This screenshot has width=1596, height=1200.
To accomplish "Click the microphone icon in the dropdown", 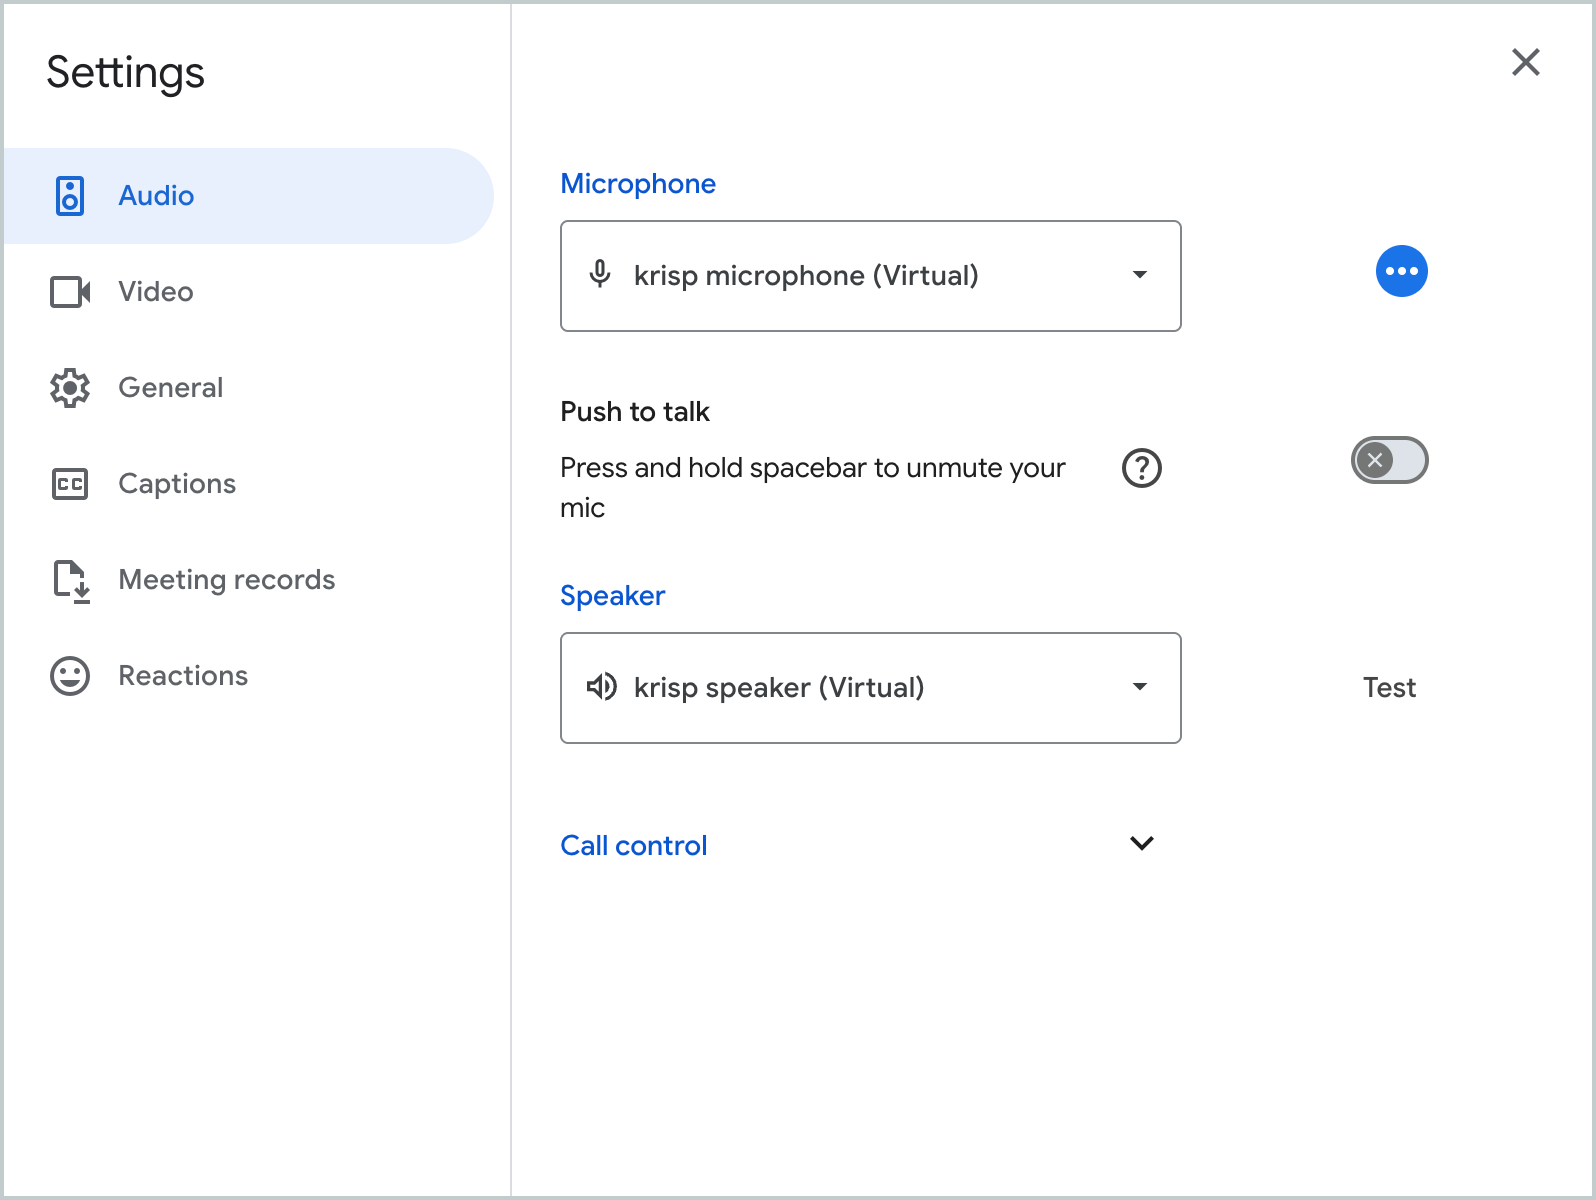I will point(600,274).
